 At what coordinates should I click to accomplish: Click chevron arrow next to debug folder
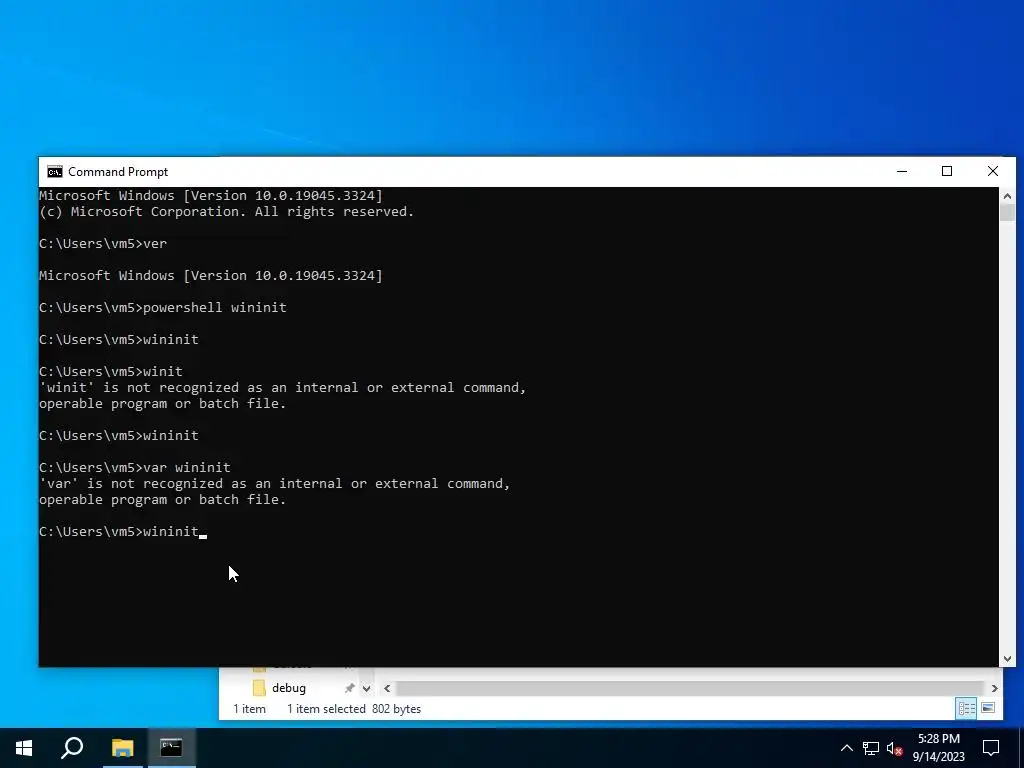pos(366,688)
